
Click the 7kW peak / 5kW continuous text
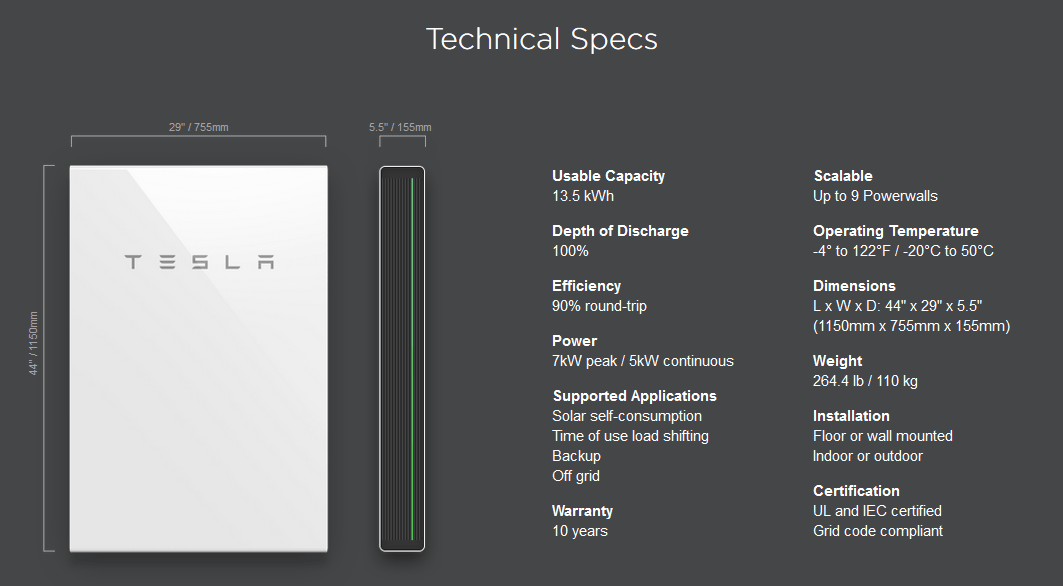click(x=643, y=361)
